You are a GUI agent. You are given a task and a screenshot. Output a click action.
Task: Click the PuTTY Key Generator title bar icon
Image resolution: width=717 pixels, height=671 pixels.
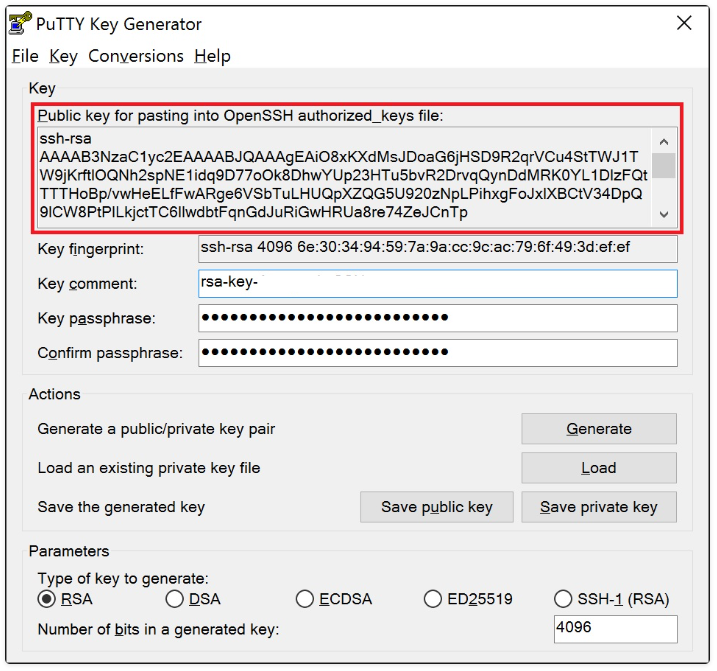click(x=20, y=23)
